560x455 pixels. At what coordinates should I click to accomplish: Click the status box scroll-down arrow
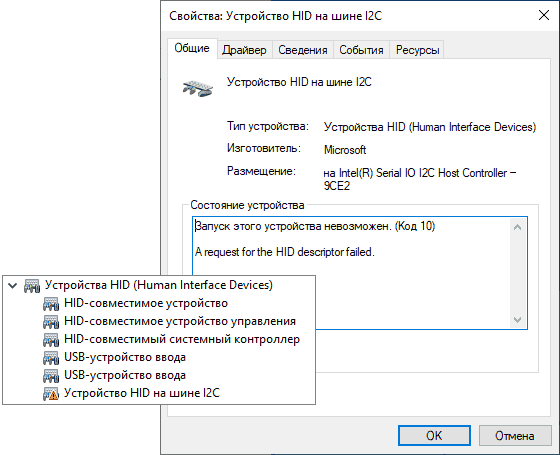pos(517,320)
